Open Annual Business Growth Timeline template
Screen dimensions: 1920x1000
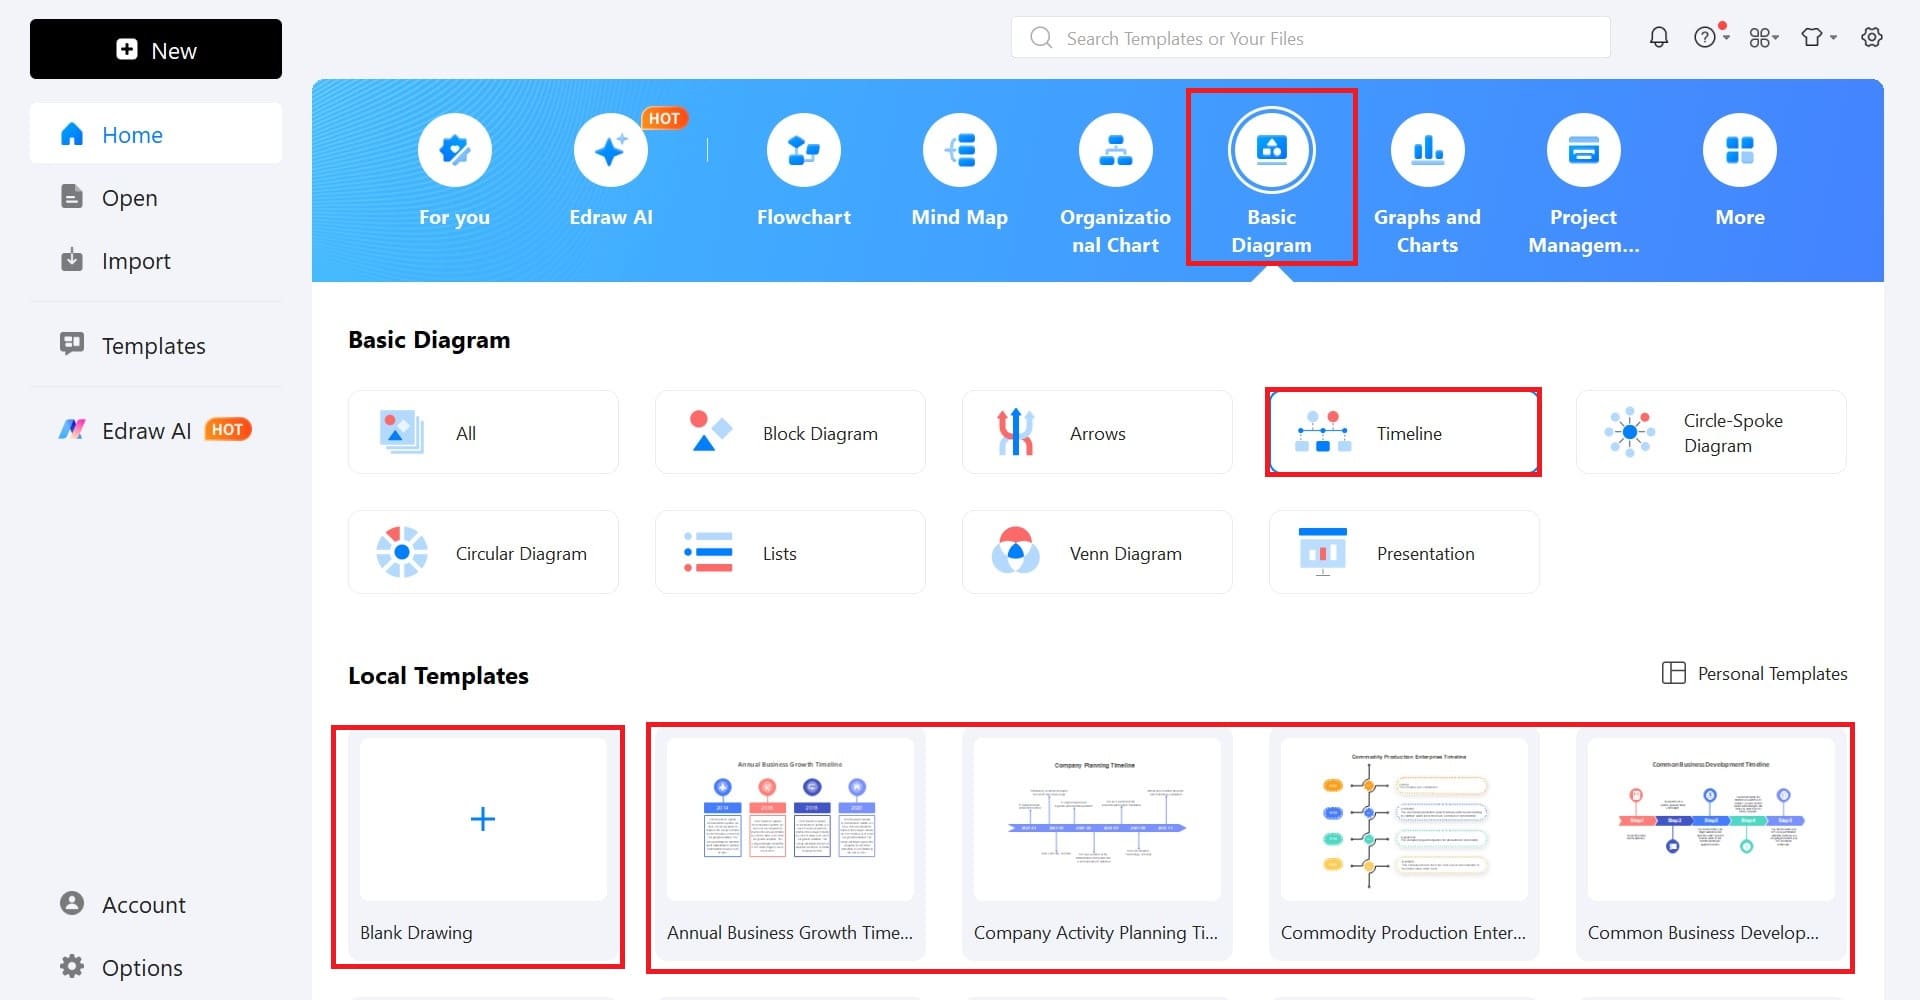tap(790, 845)
